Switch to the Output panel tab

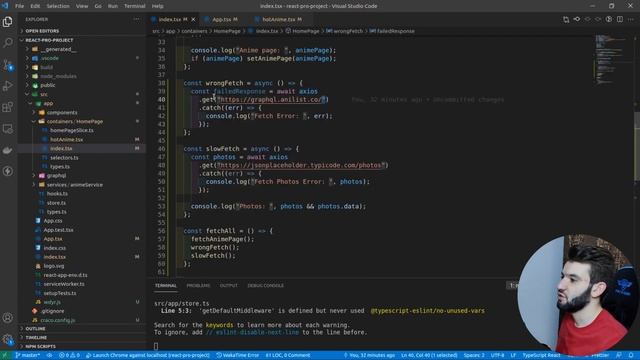click(229, 285)
